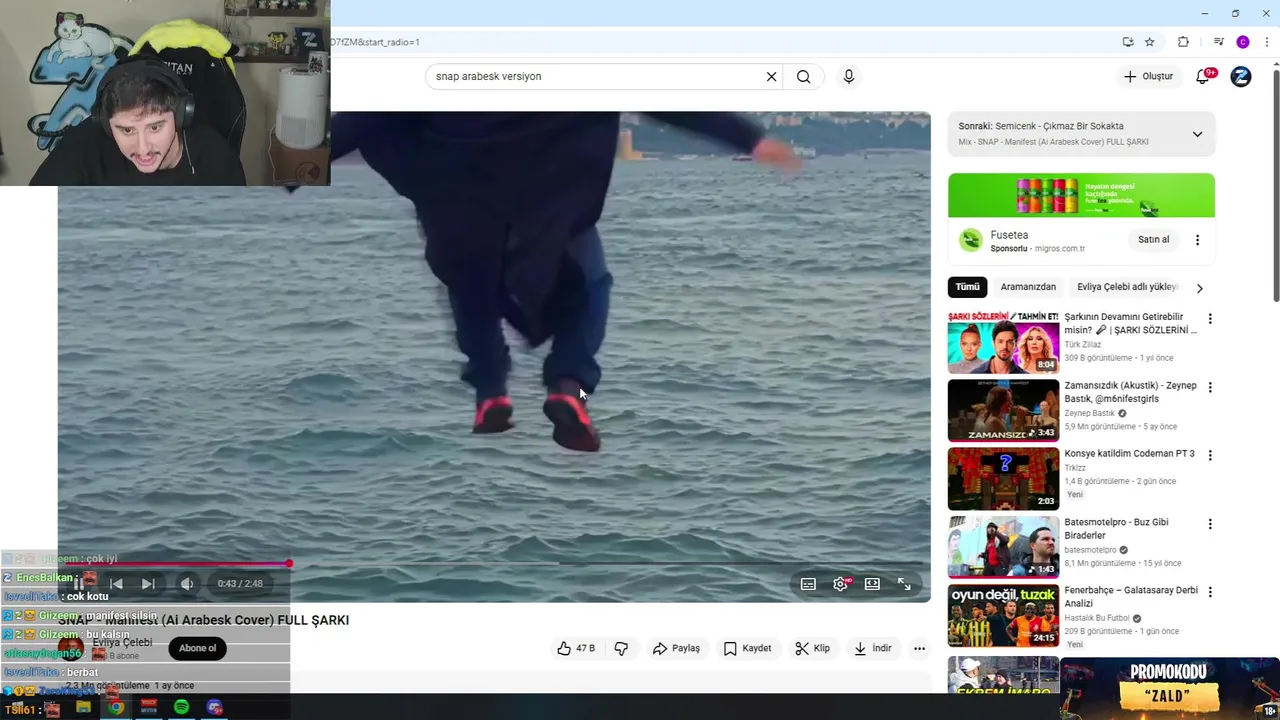
Task: Open Fenerbahçe – Galatasaray Derbi Analizi title
Action: coord(1131,597)
